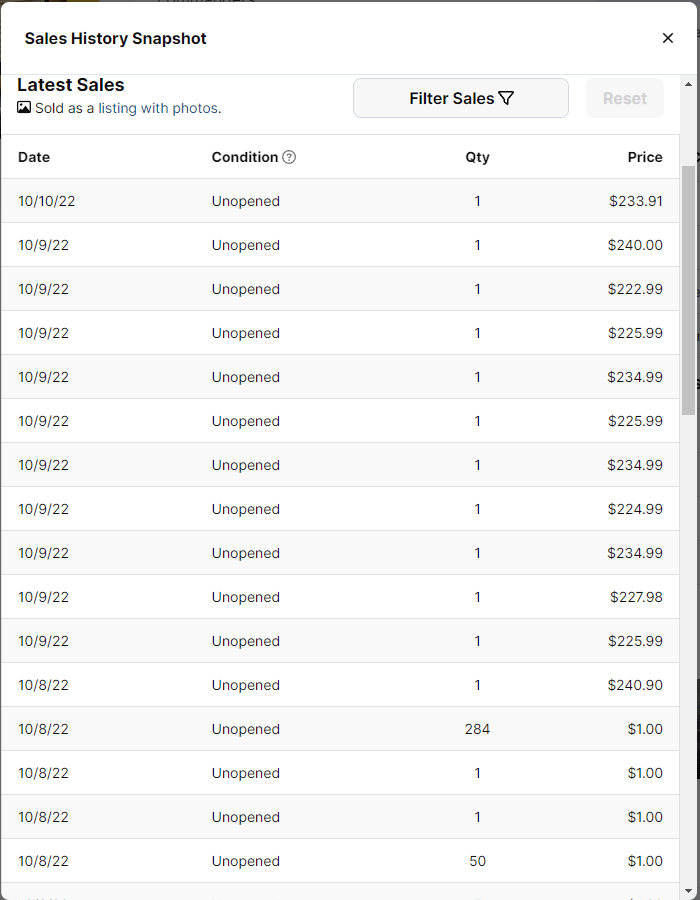
Task: Click the Condition help question-mark icon
Action: pos(289,157)
